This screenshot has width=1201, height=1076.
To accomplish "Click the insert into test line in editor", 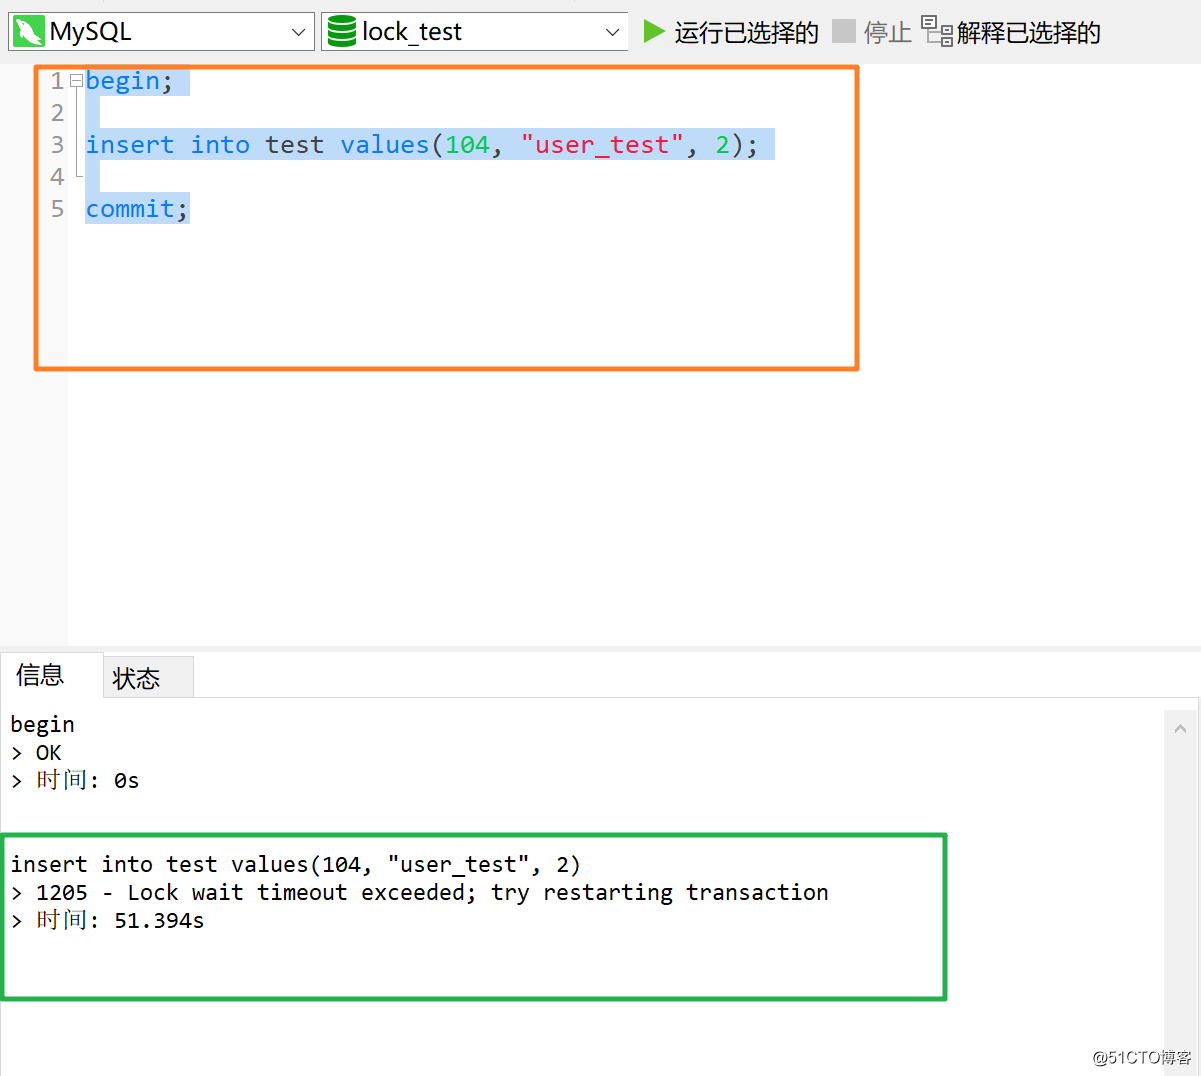I will [x=422, y=145].
